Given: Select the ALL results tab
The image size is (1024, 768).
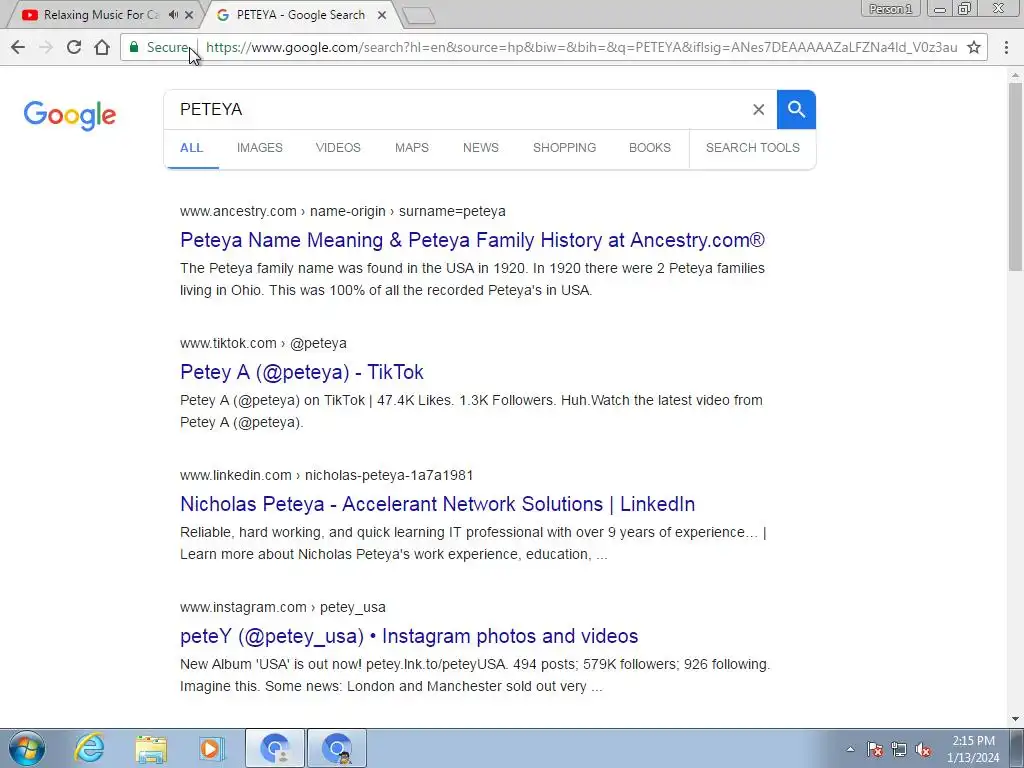Looking at the screenshot, I should click(191, 148).
